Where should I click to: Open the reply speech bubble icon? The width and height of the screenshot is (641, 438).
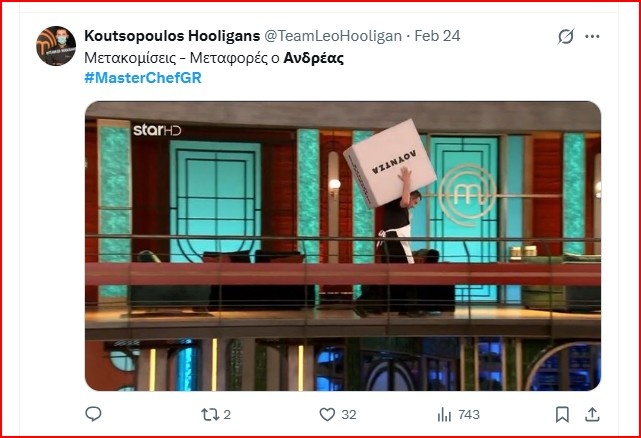(x=93, y=414)
